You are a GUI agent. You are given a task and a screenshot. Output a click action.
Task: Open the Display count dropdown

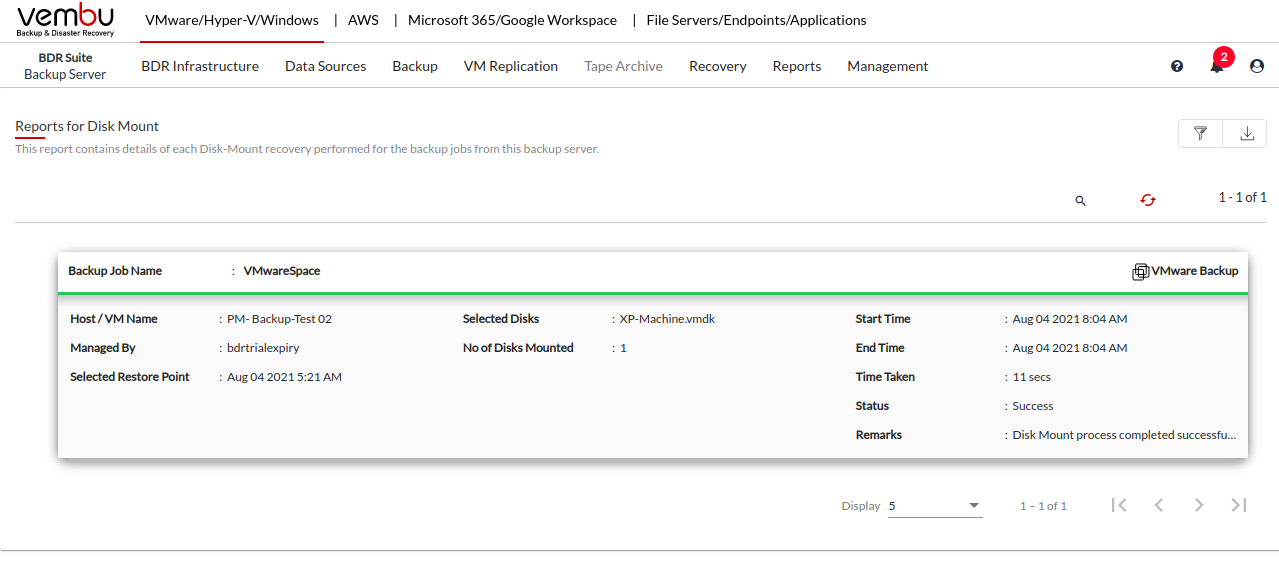coord(935,506)
